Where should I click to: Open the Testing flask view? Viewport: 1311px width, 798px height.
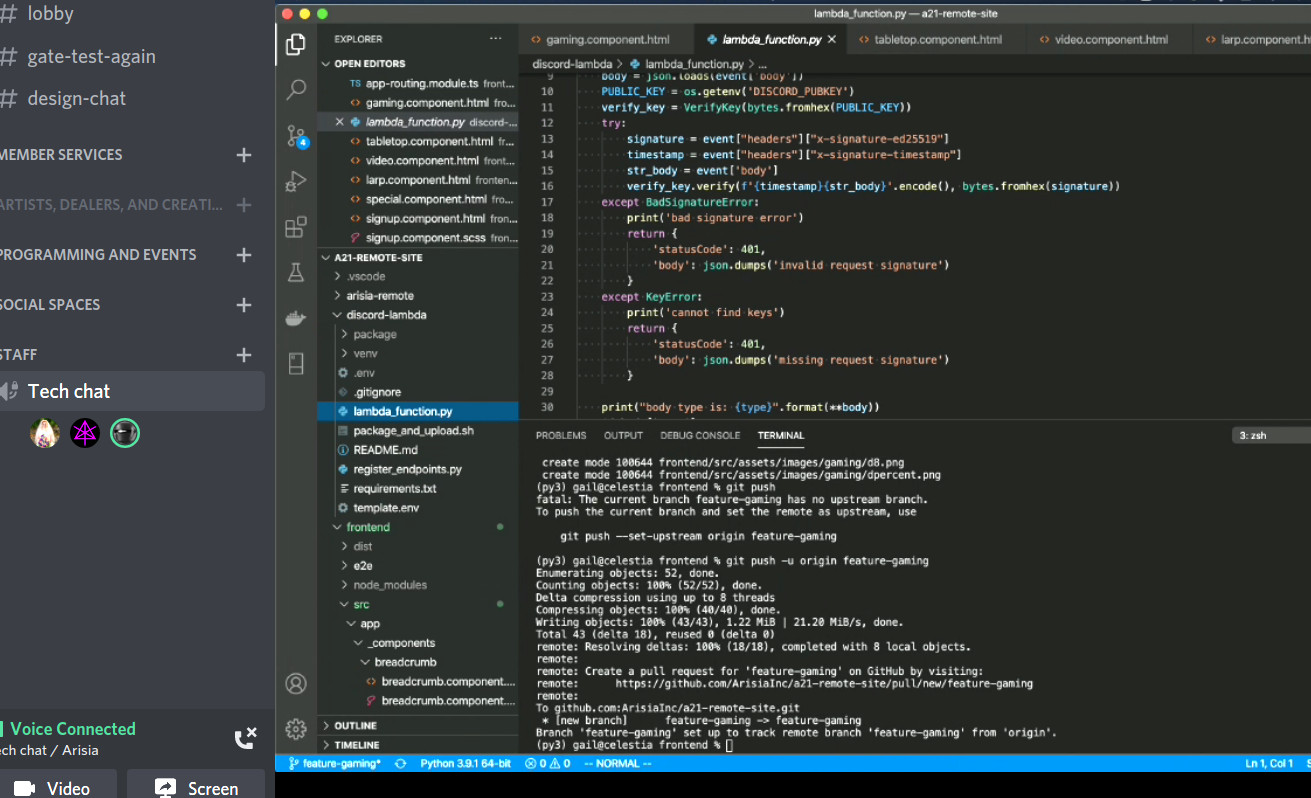click(x=296, y=272)
